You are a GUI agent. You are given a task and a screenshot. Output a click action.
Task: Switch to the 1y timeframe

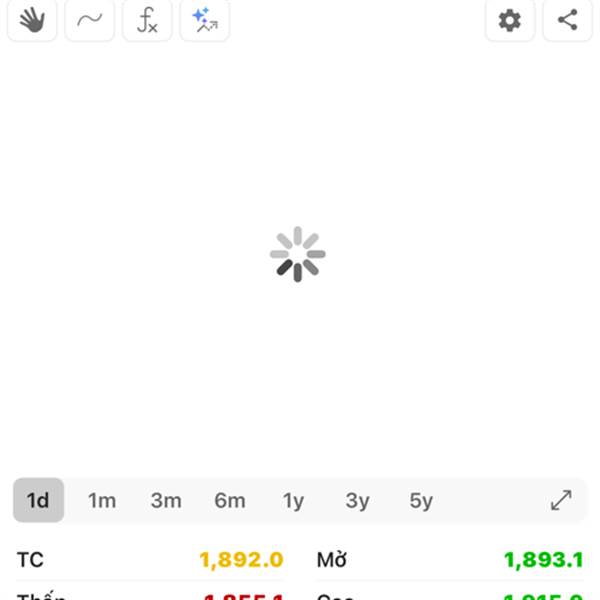point(293,501)
